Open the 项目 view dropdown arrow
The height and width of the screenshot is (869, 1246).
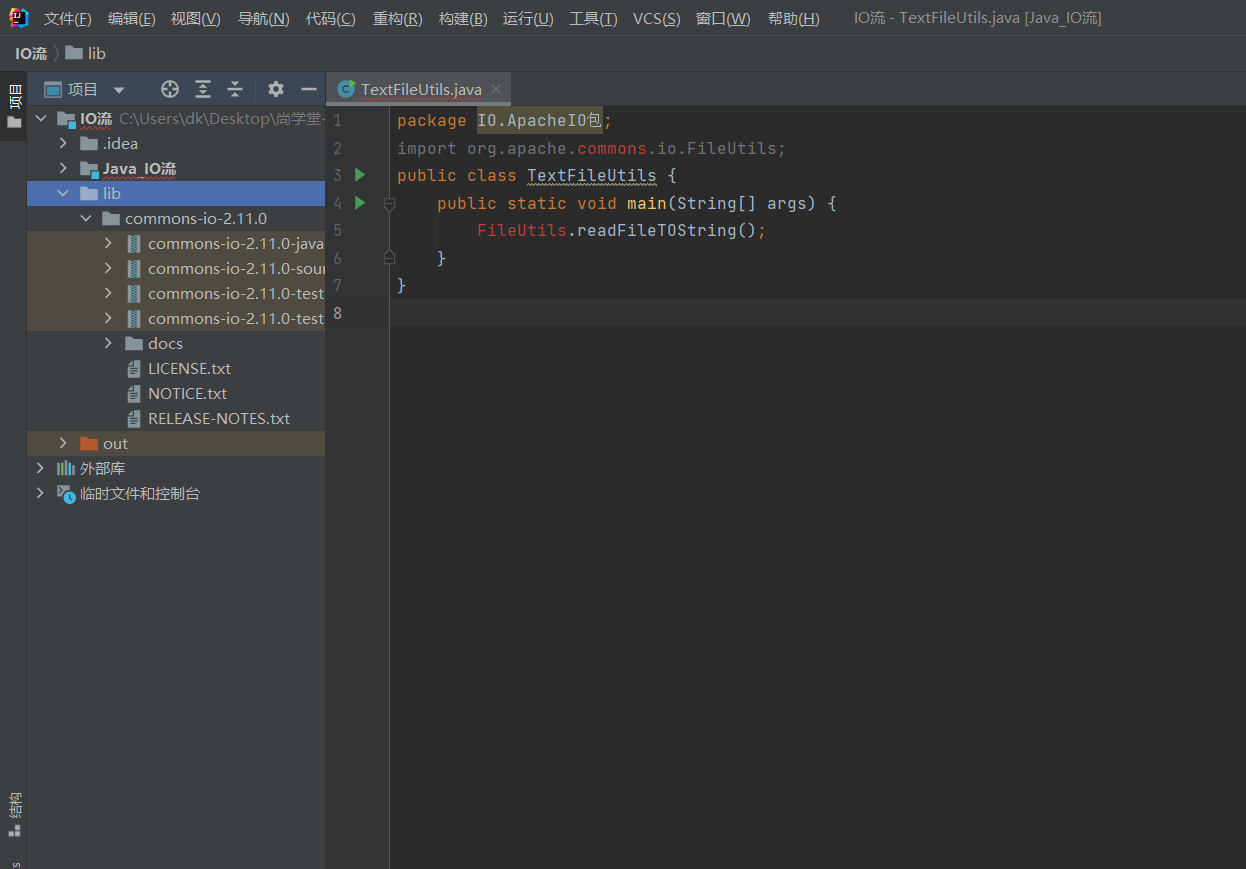[x=119, y=90]
